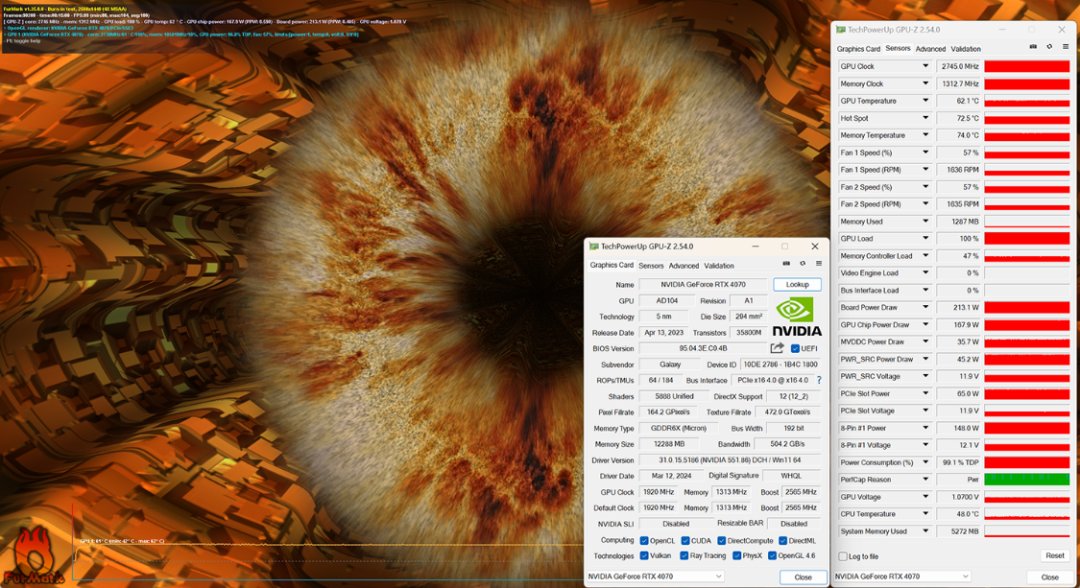The height and width of the screenshot is (588, 1080).
Task: Open hamburger menu in Graphics Card window
Action: 819,264
